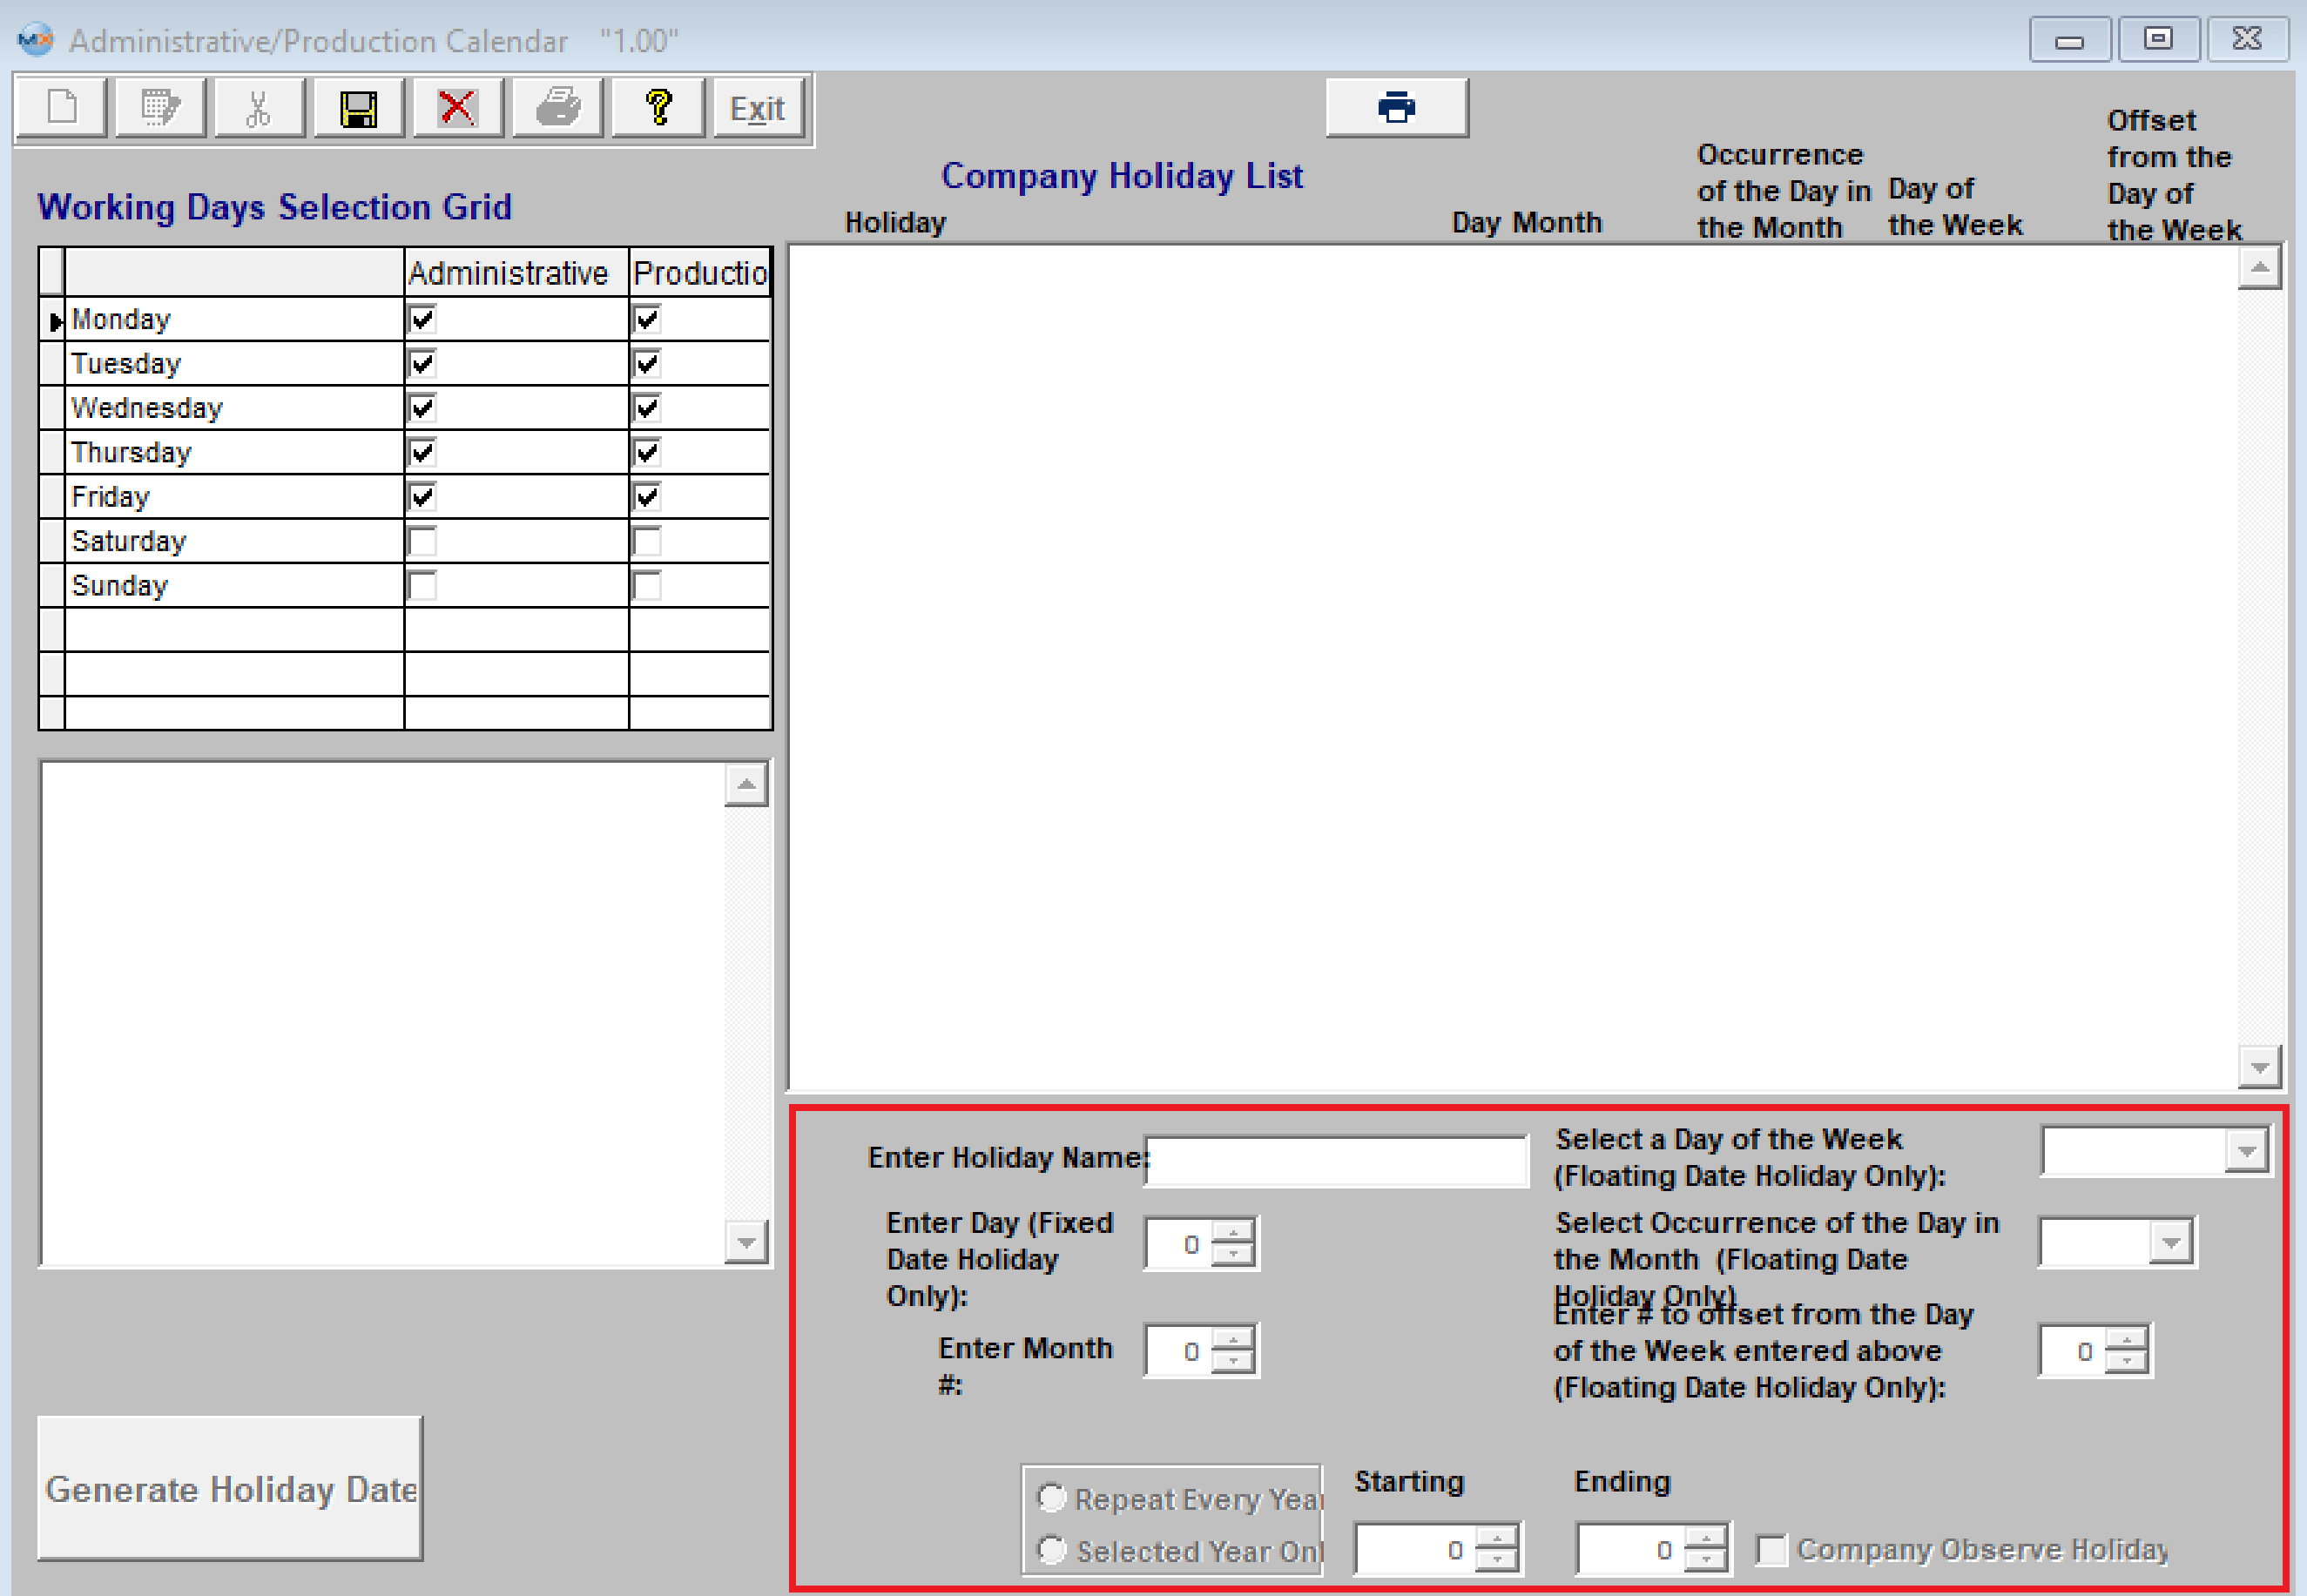Viewport: 2307px width, 1596px height.
Task: Click the holiday list scroll-down arrow
Action: click(x=2259, y=1067)
